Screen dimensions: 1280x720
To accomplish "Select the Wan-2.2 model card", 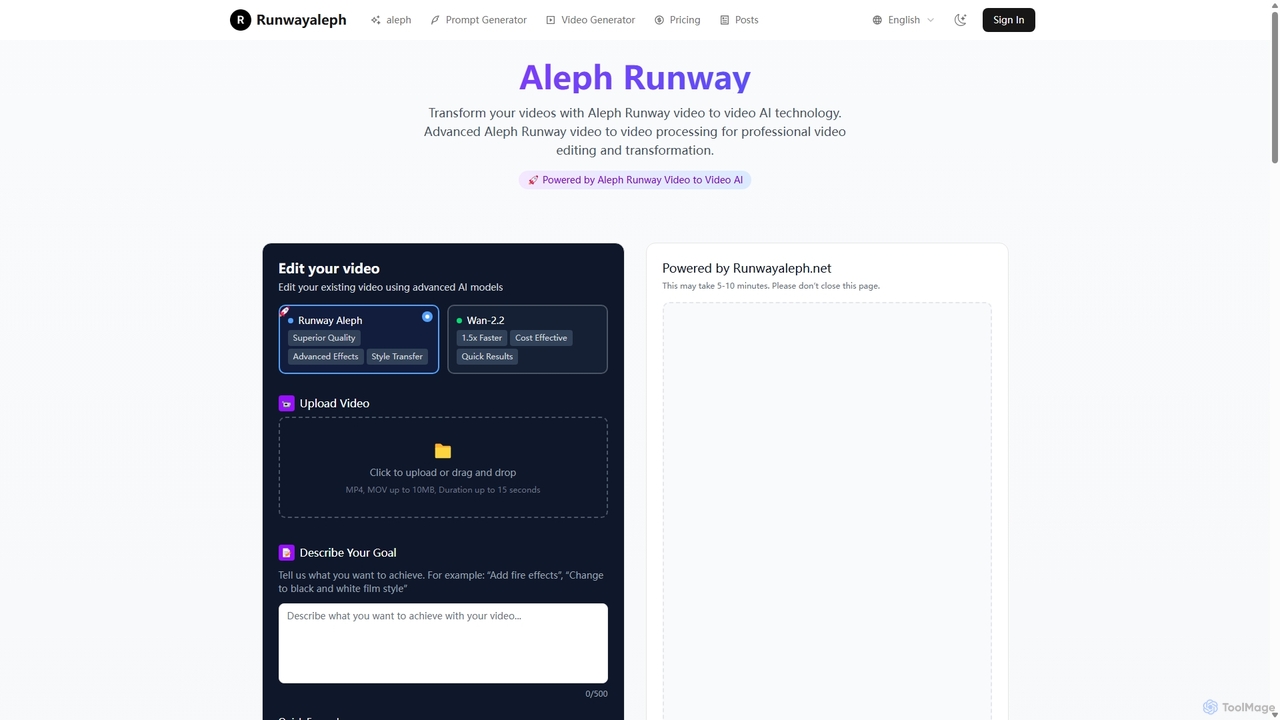I will click(x=527, y=339).
